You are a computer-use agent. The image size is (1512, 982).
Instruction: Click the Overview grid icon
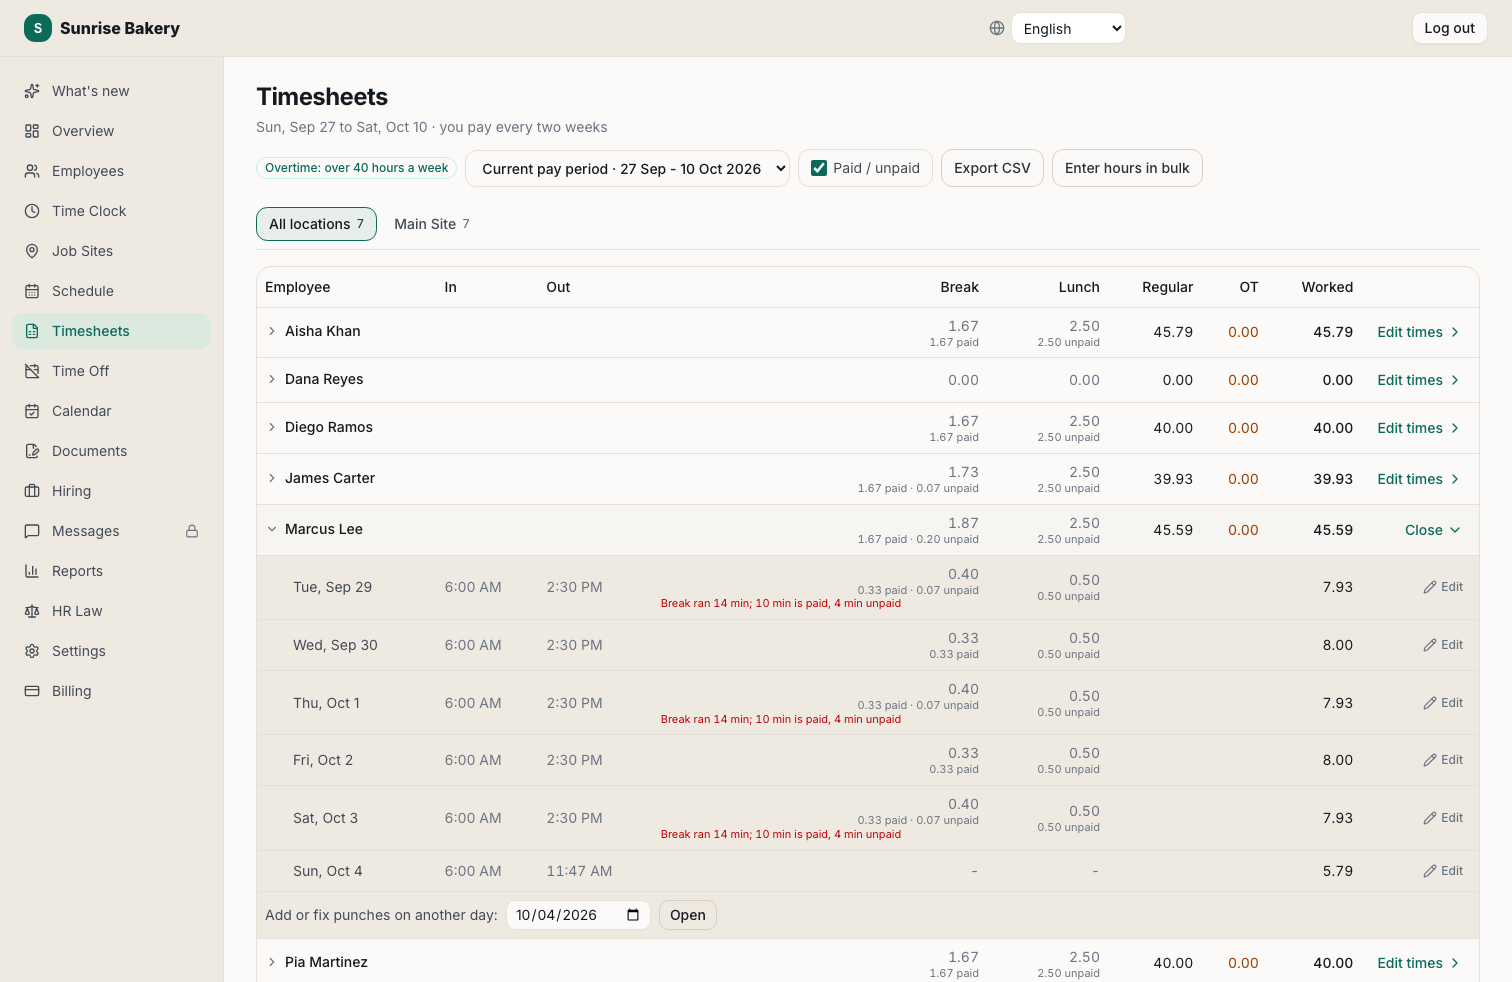[32, 131]
